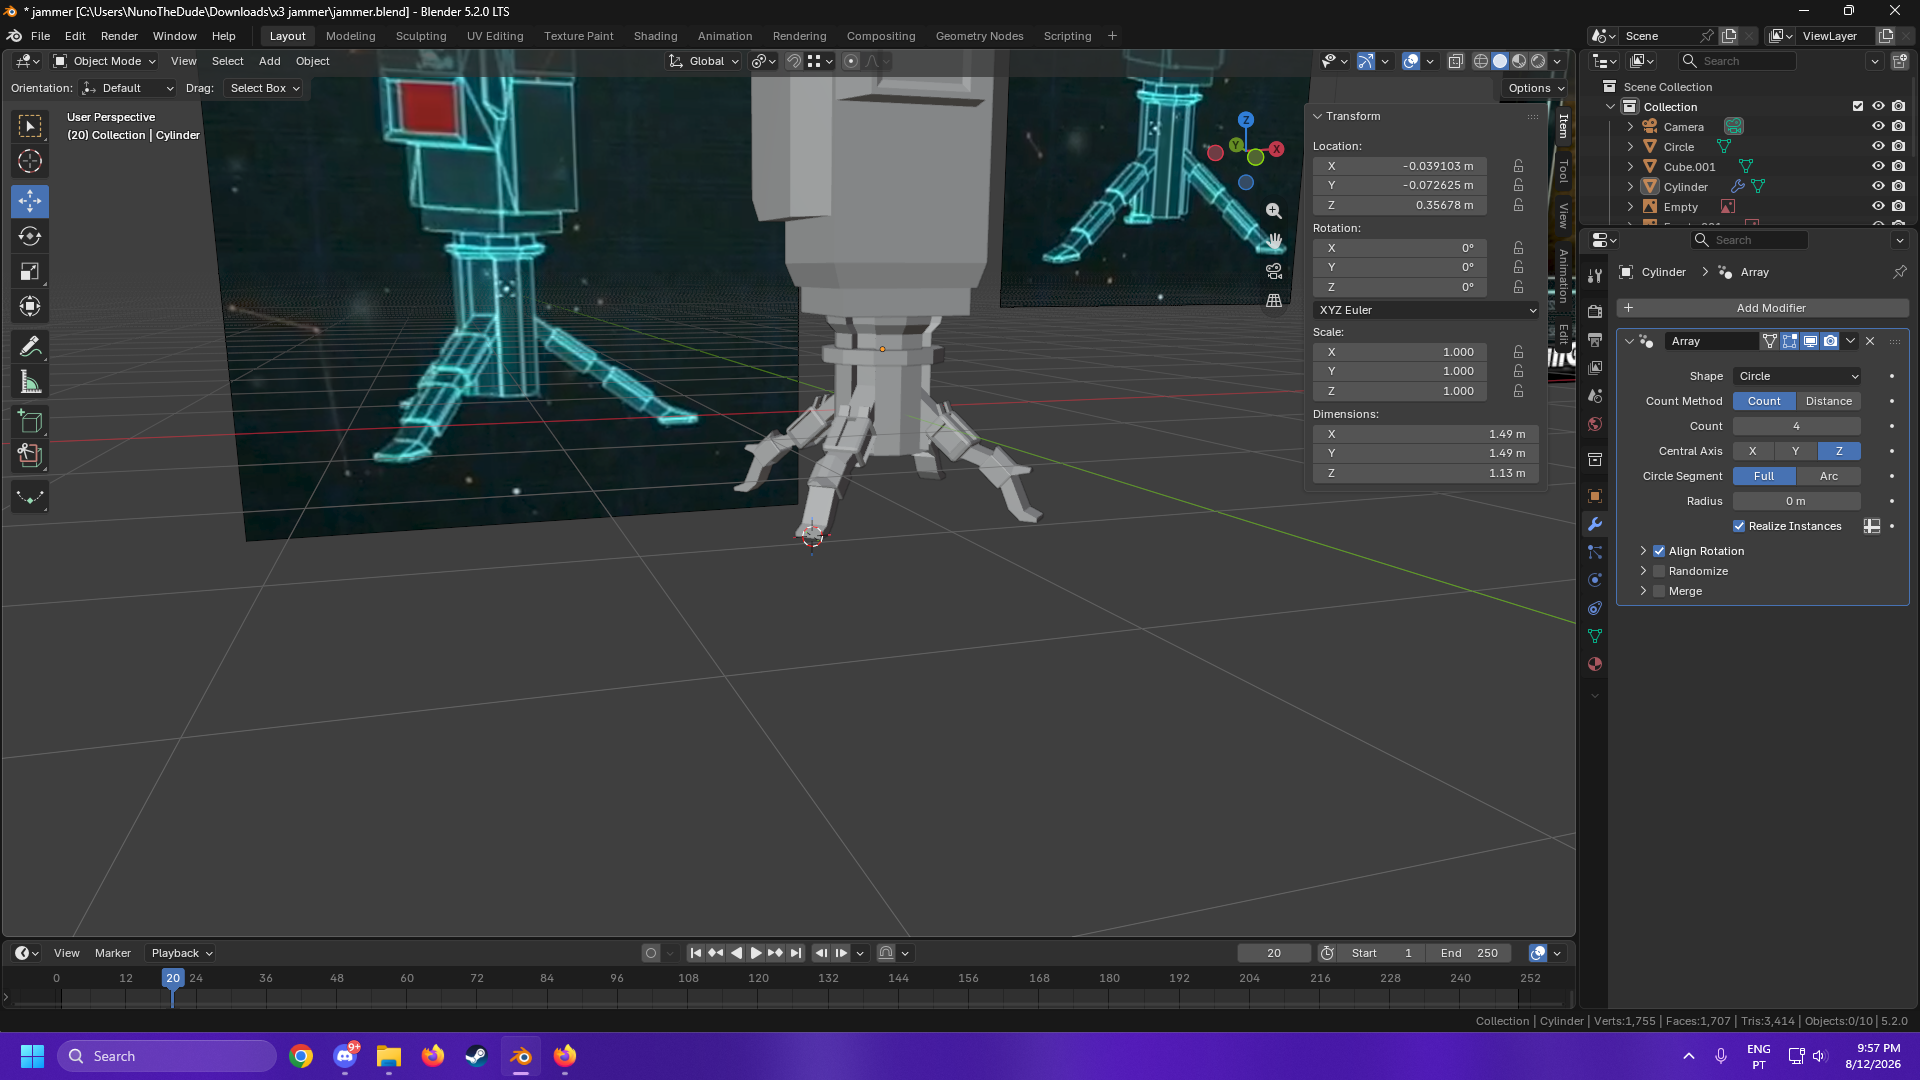1920x1080 pixels.
Task: Activate the Move tool
Action: click(x=30, y=201)
